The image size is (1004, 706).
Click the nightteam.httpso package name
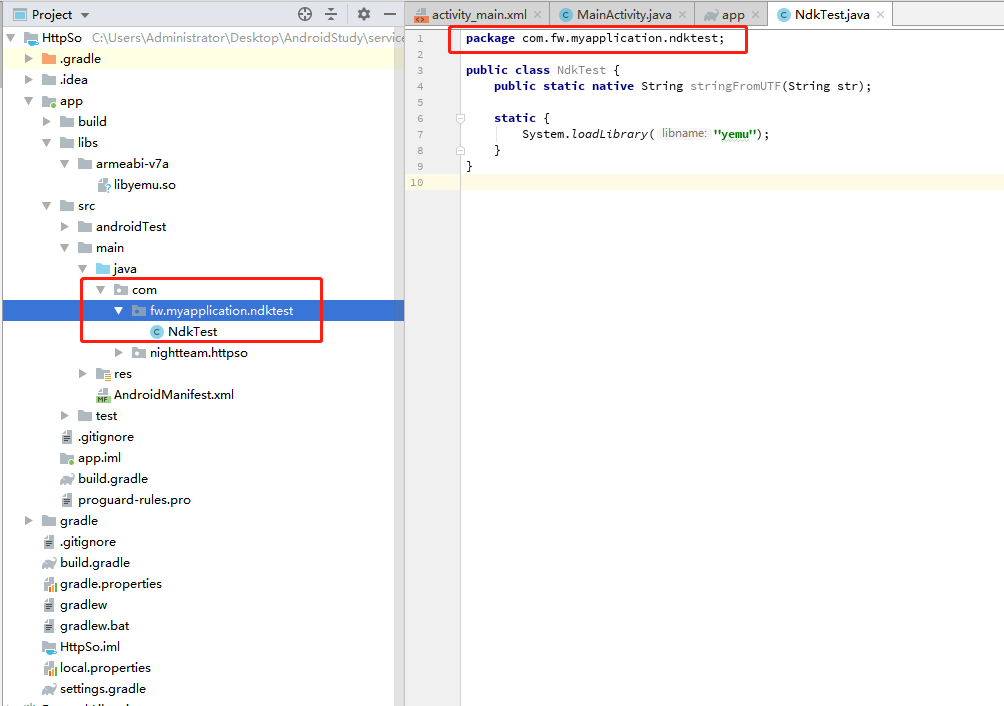click(198, 353)
